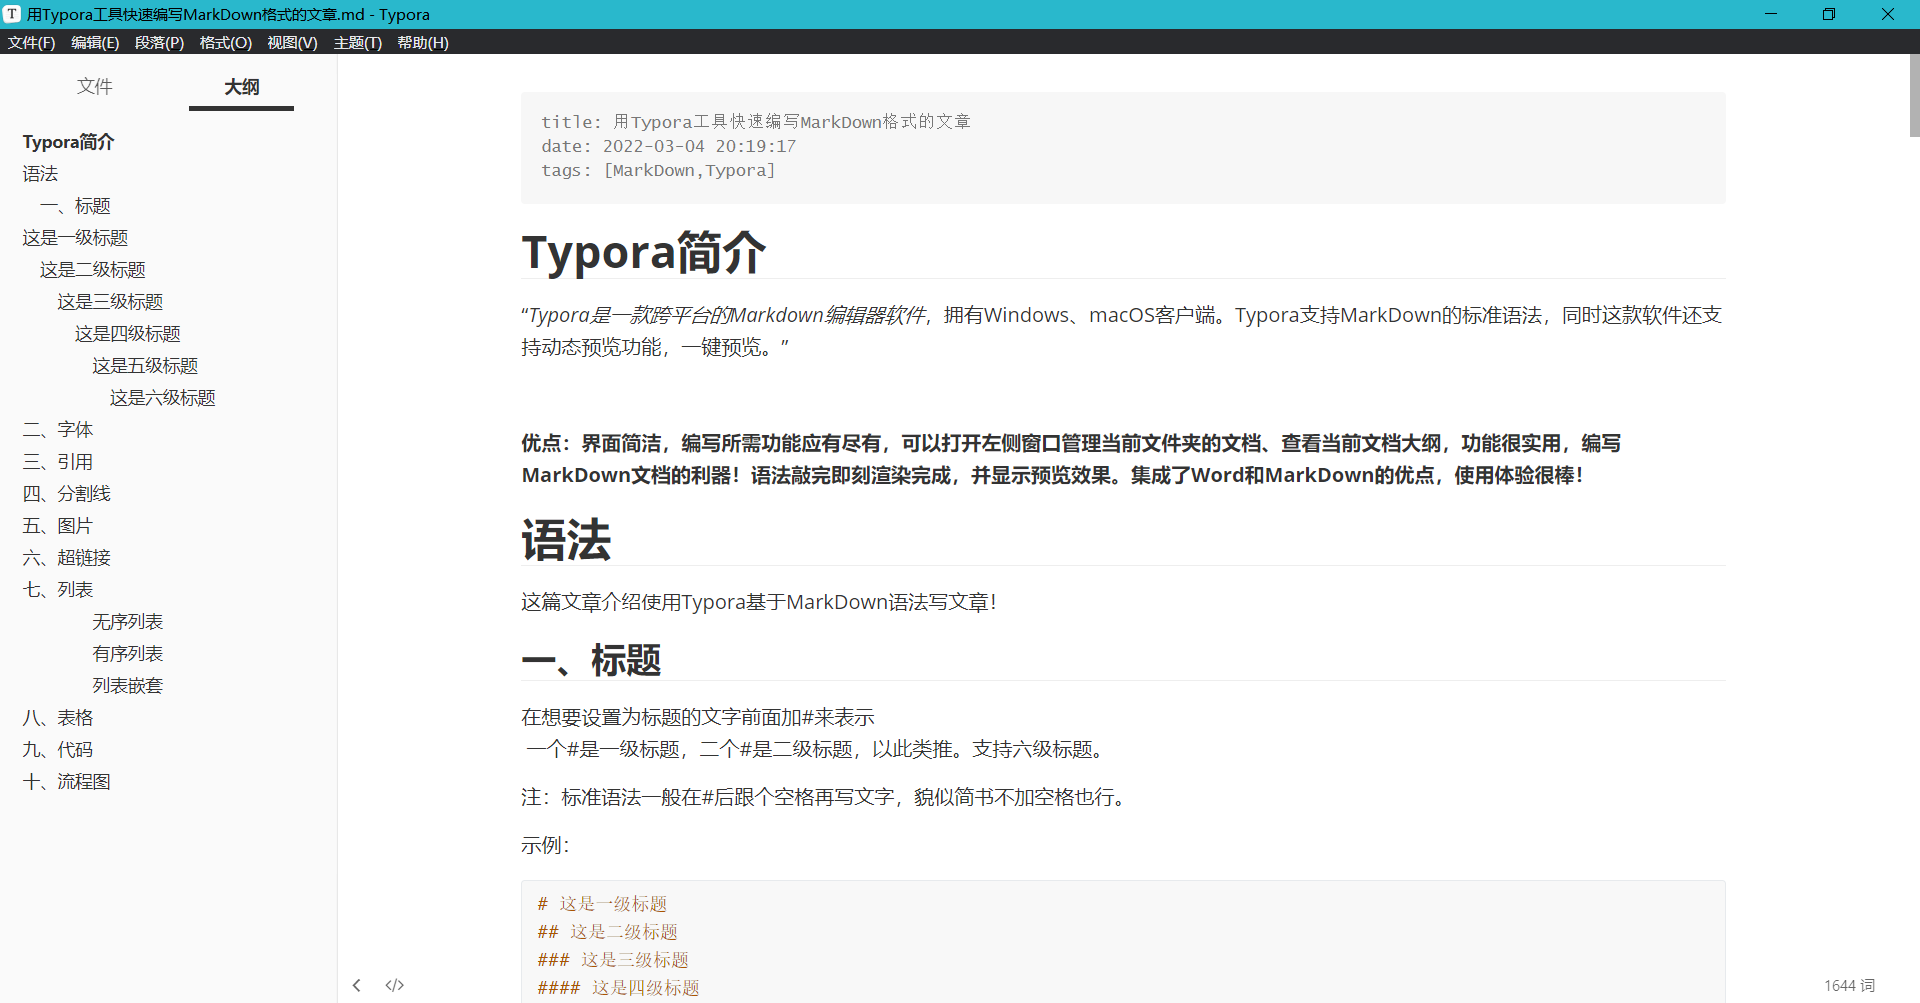
Task: Place cursor in the bold 优点 paragraph
Action: coord(1071,459)
